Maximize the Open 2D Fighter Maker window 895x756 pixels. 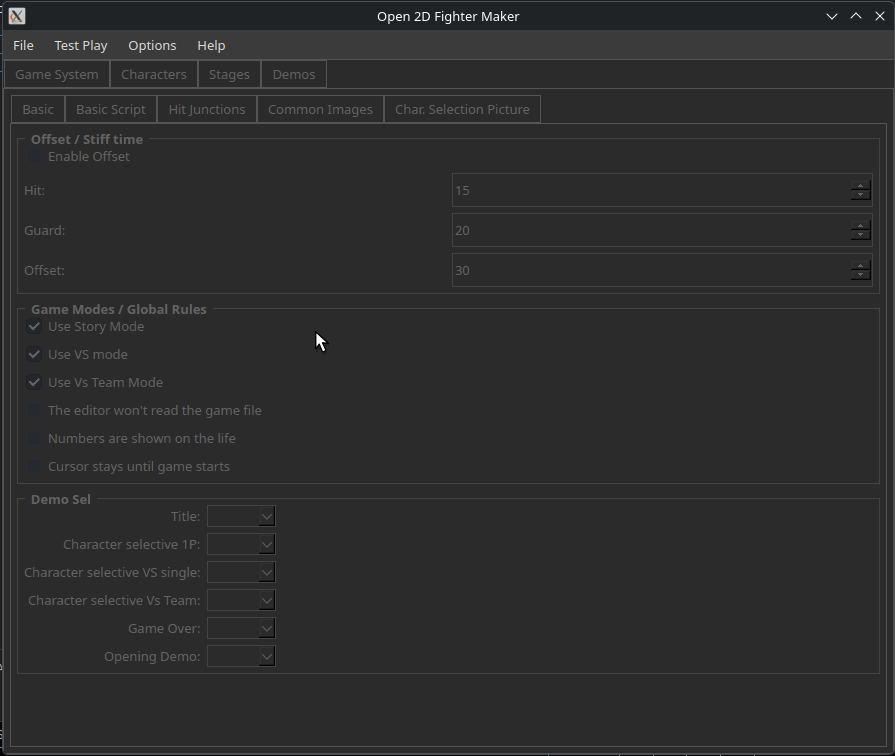pos(856,16)
